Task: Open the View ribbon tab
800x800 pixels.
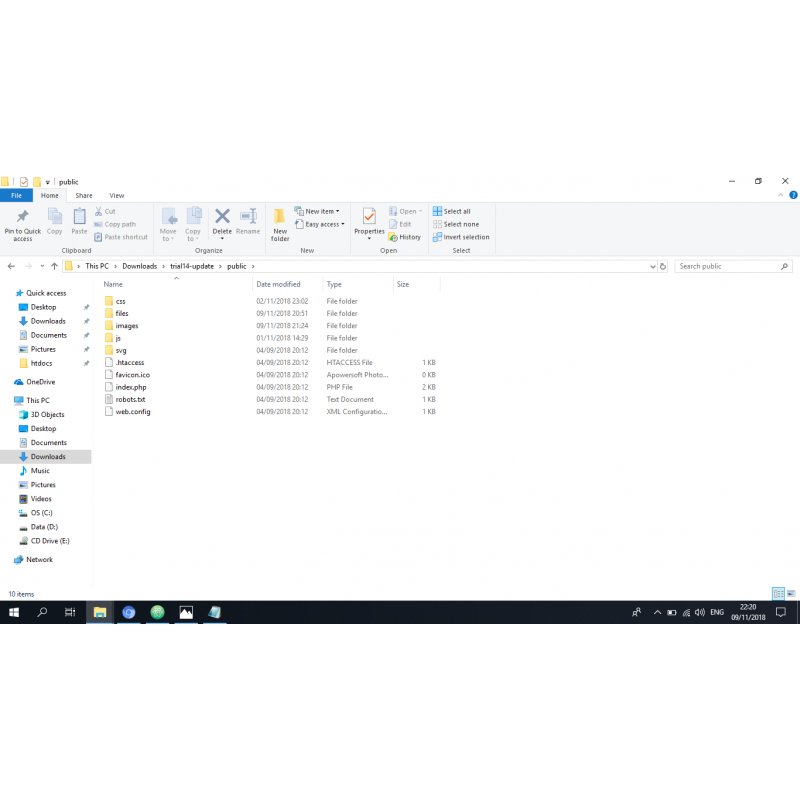Action: coord(117,196)
